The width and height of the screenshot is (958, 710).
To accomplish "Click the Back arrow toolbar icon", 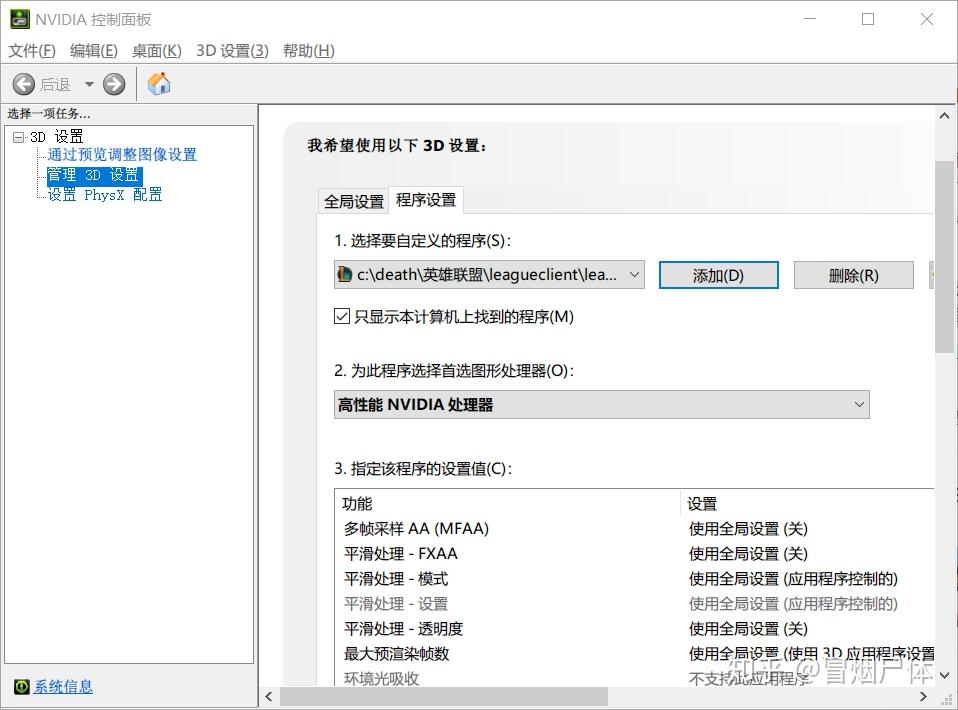I will point(24,84).
